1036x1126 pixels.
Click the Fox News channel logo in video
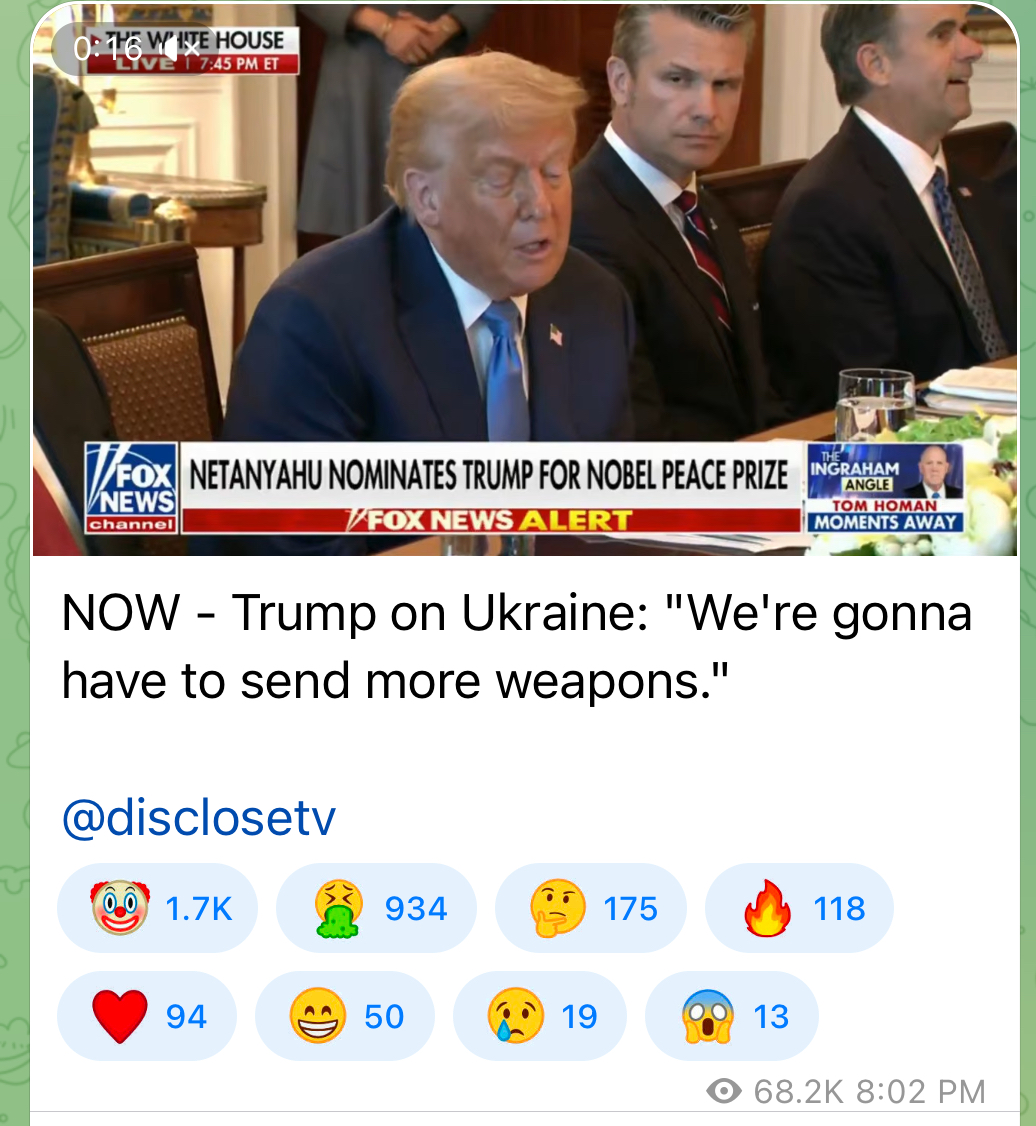[x=131, y=488]
